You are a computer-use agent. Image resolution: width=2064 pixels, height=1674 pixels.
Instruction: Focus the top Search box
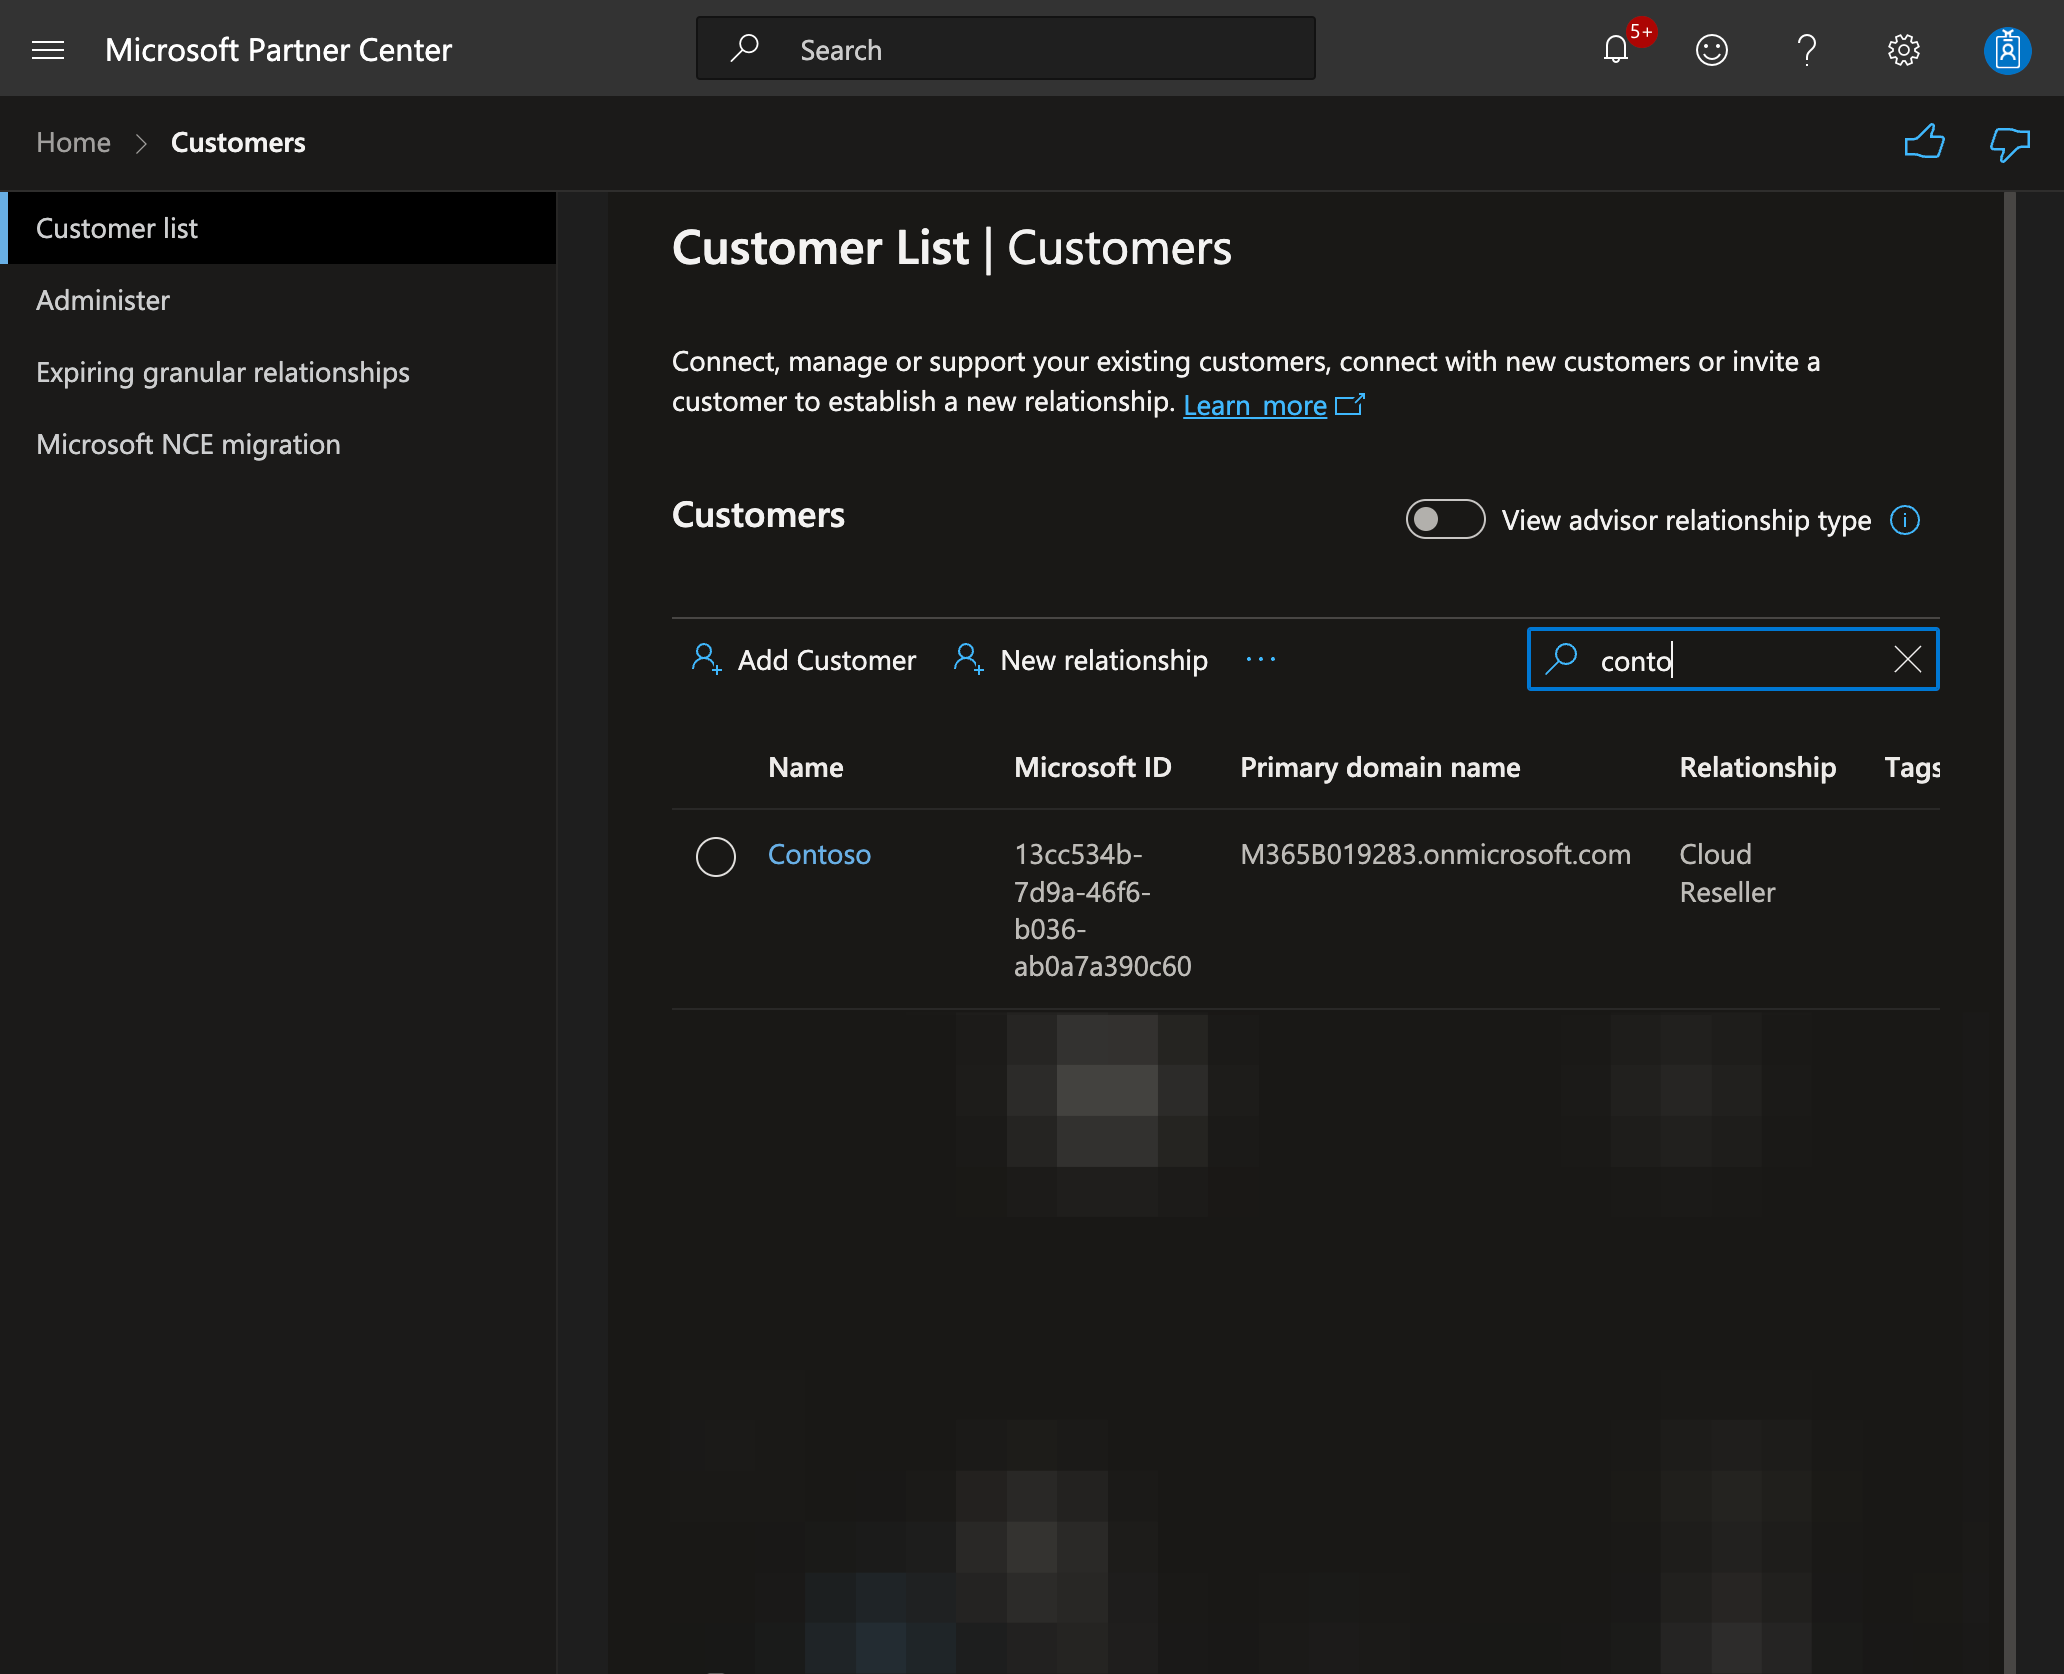coord(1005,49)
